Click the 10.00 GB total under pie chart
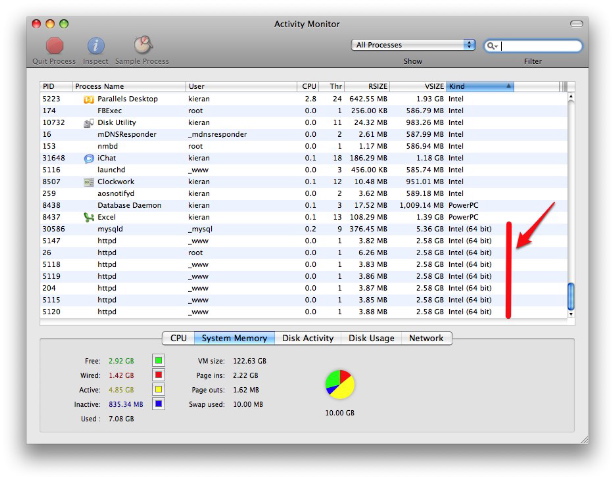This screenshot has width=615, height=480. coord(340,413)
